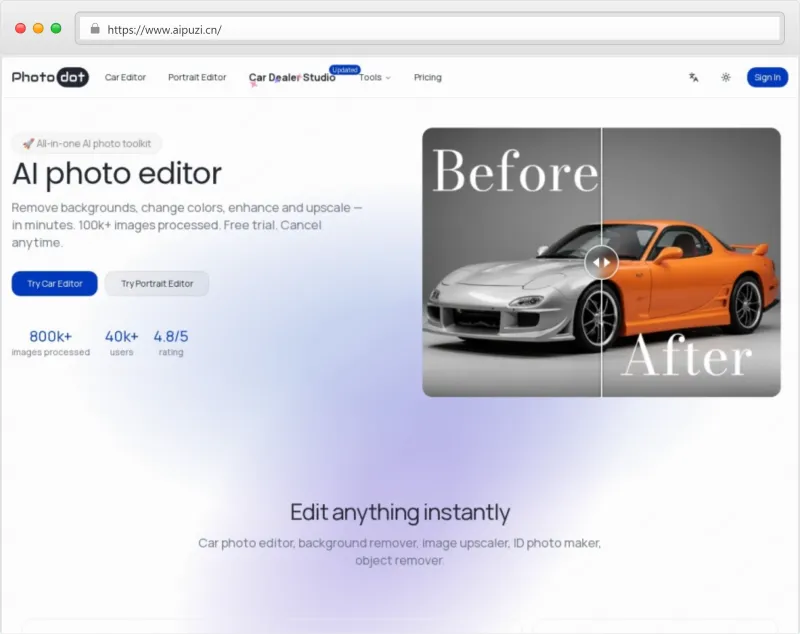
Task: Open the Photo dot logo home link
Action: (50, 78)
